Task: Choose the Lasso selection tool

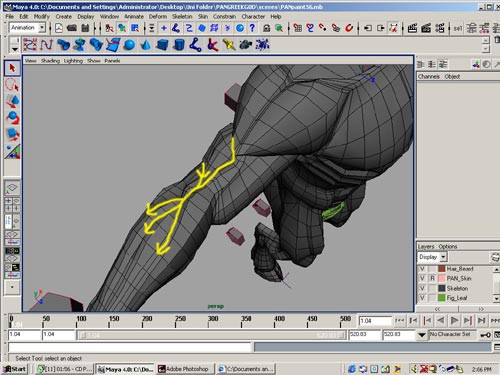Action: [12, 85]
